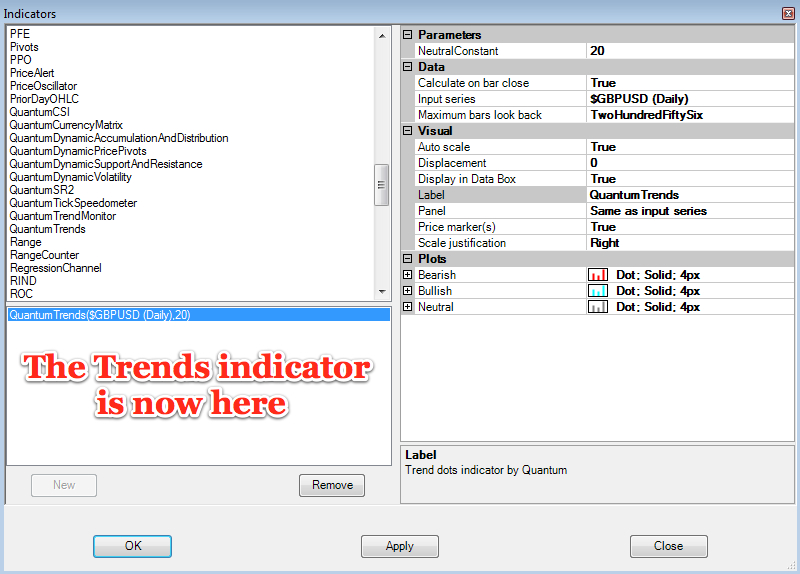Image resolution: width=800 pixels, height=574 pixels.
Task: Select QuantumSR2 in the indicator list
Action: point(42,190)
